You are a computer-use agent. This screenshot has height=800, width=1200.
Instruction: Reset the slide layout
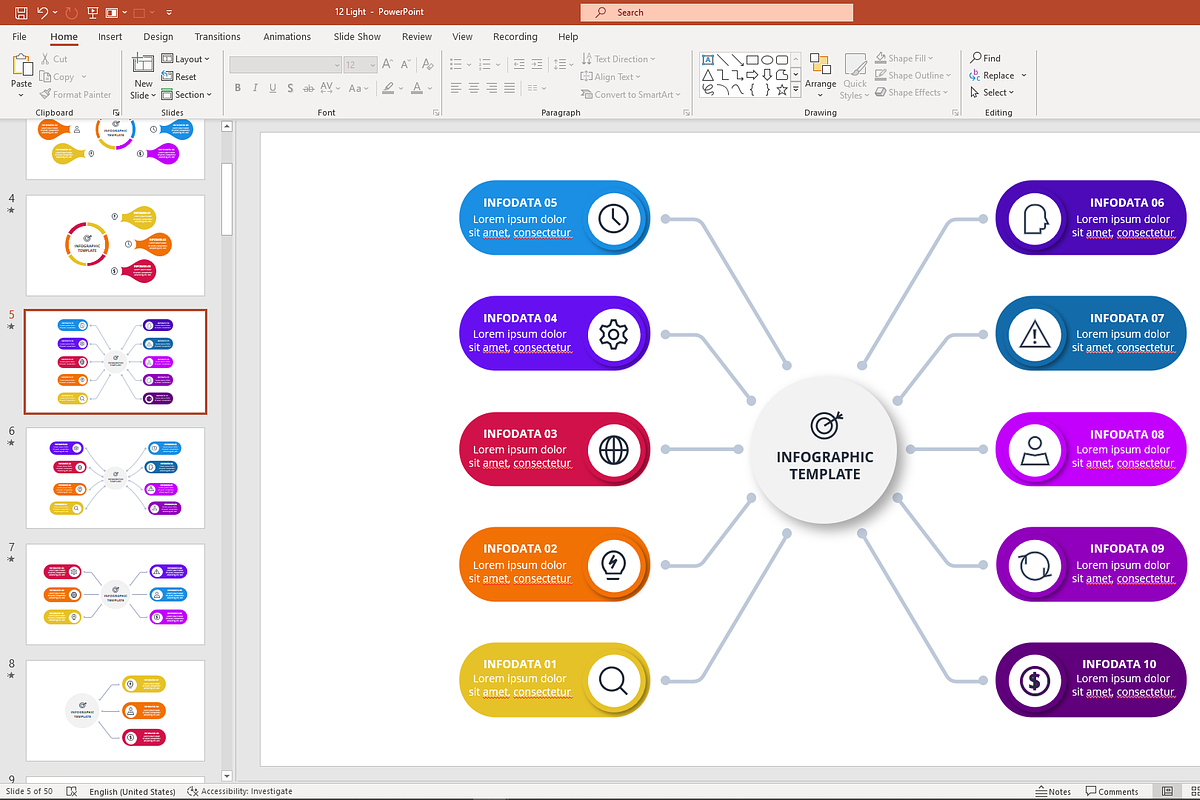click(179, 77)
